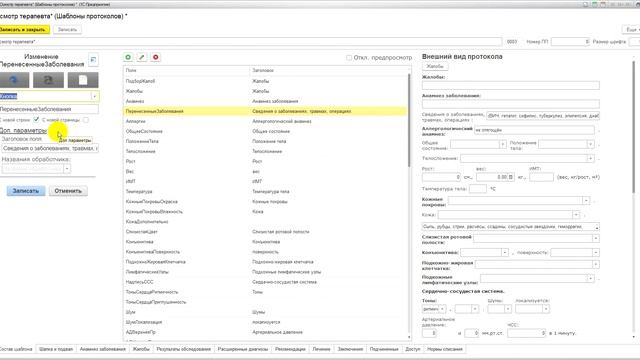Open 'Подкожно-жировая клетчатка' dropdown
The image size is (640, 360).
(x=596, y=264)
